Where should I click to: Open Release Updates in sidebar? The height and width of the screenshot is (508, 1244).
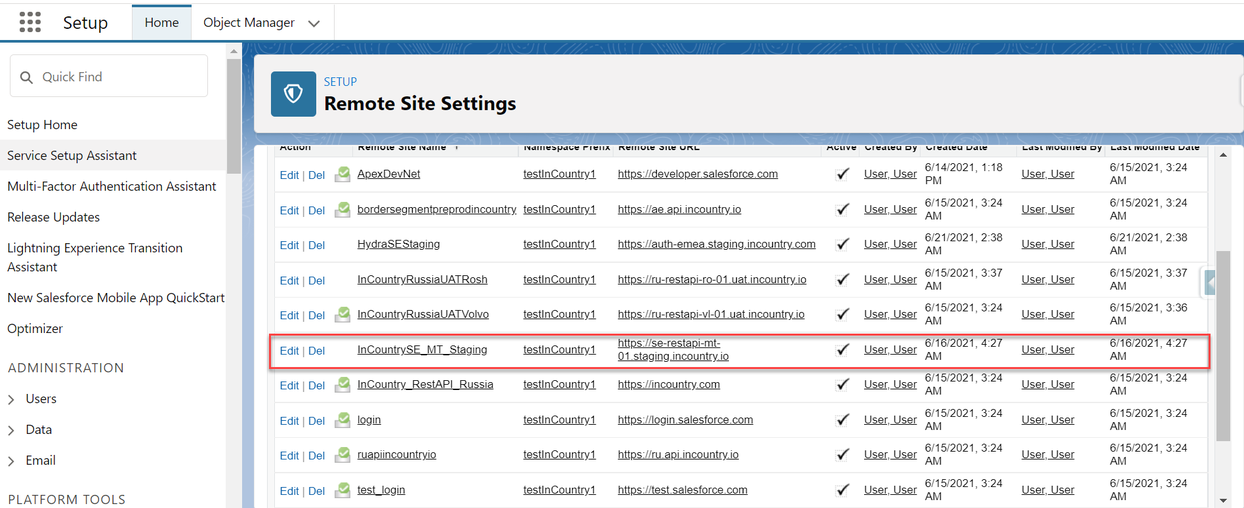(54, 217)
